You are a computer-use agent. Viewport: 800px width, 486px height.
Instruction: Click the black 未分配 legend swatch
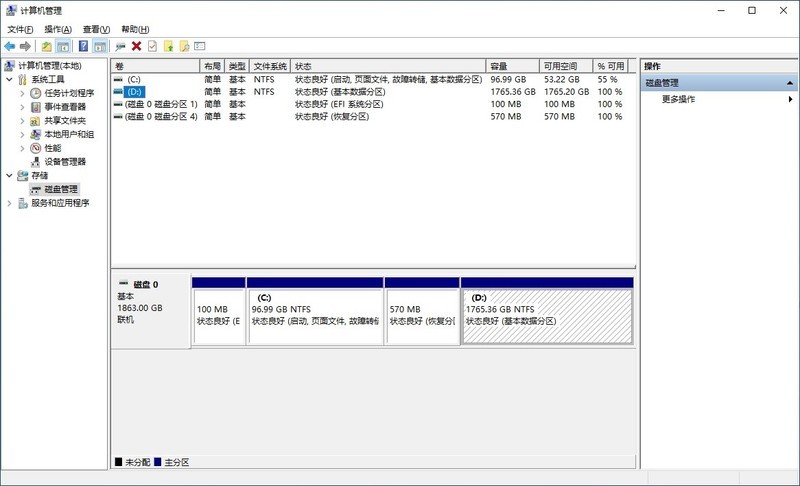118,462
